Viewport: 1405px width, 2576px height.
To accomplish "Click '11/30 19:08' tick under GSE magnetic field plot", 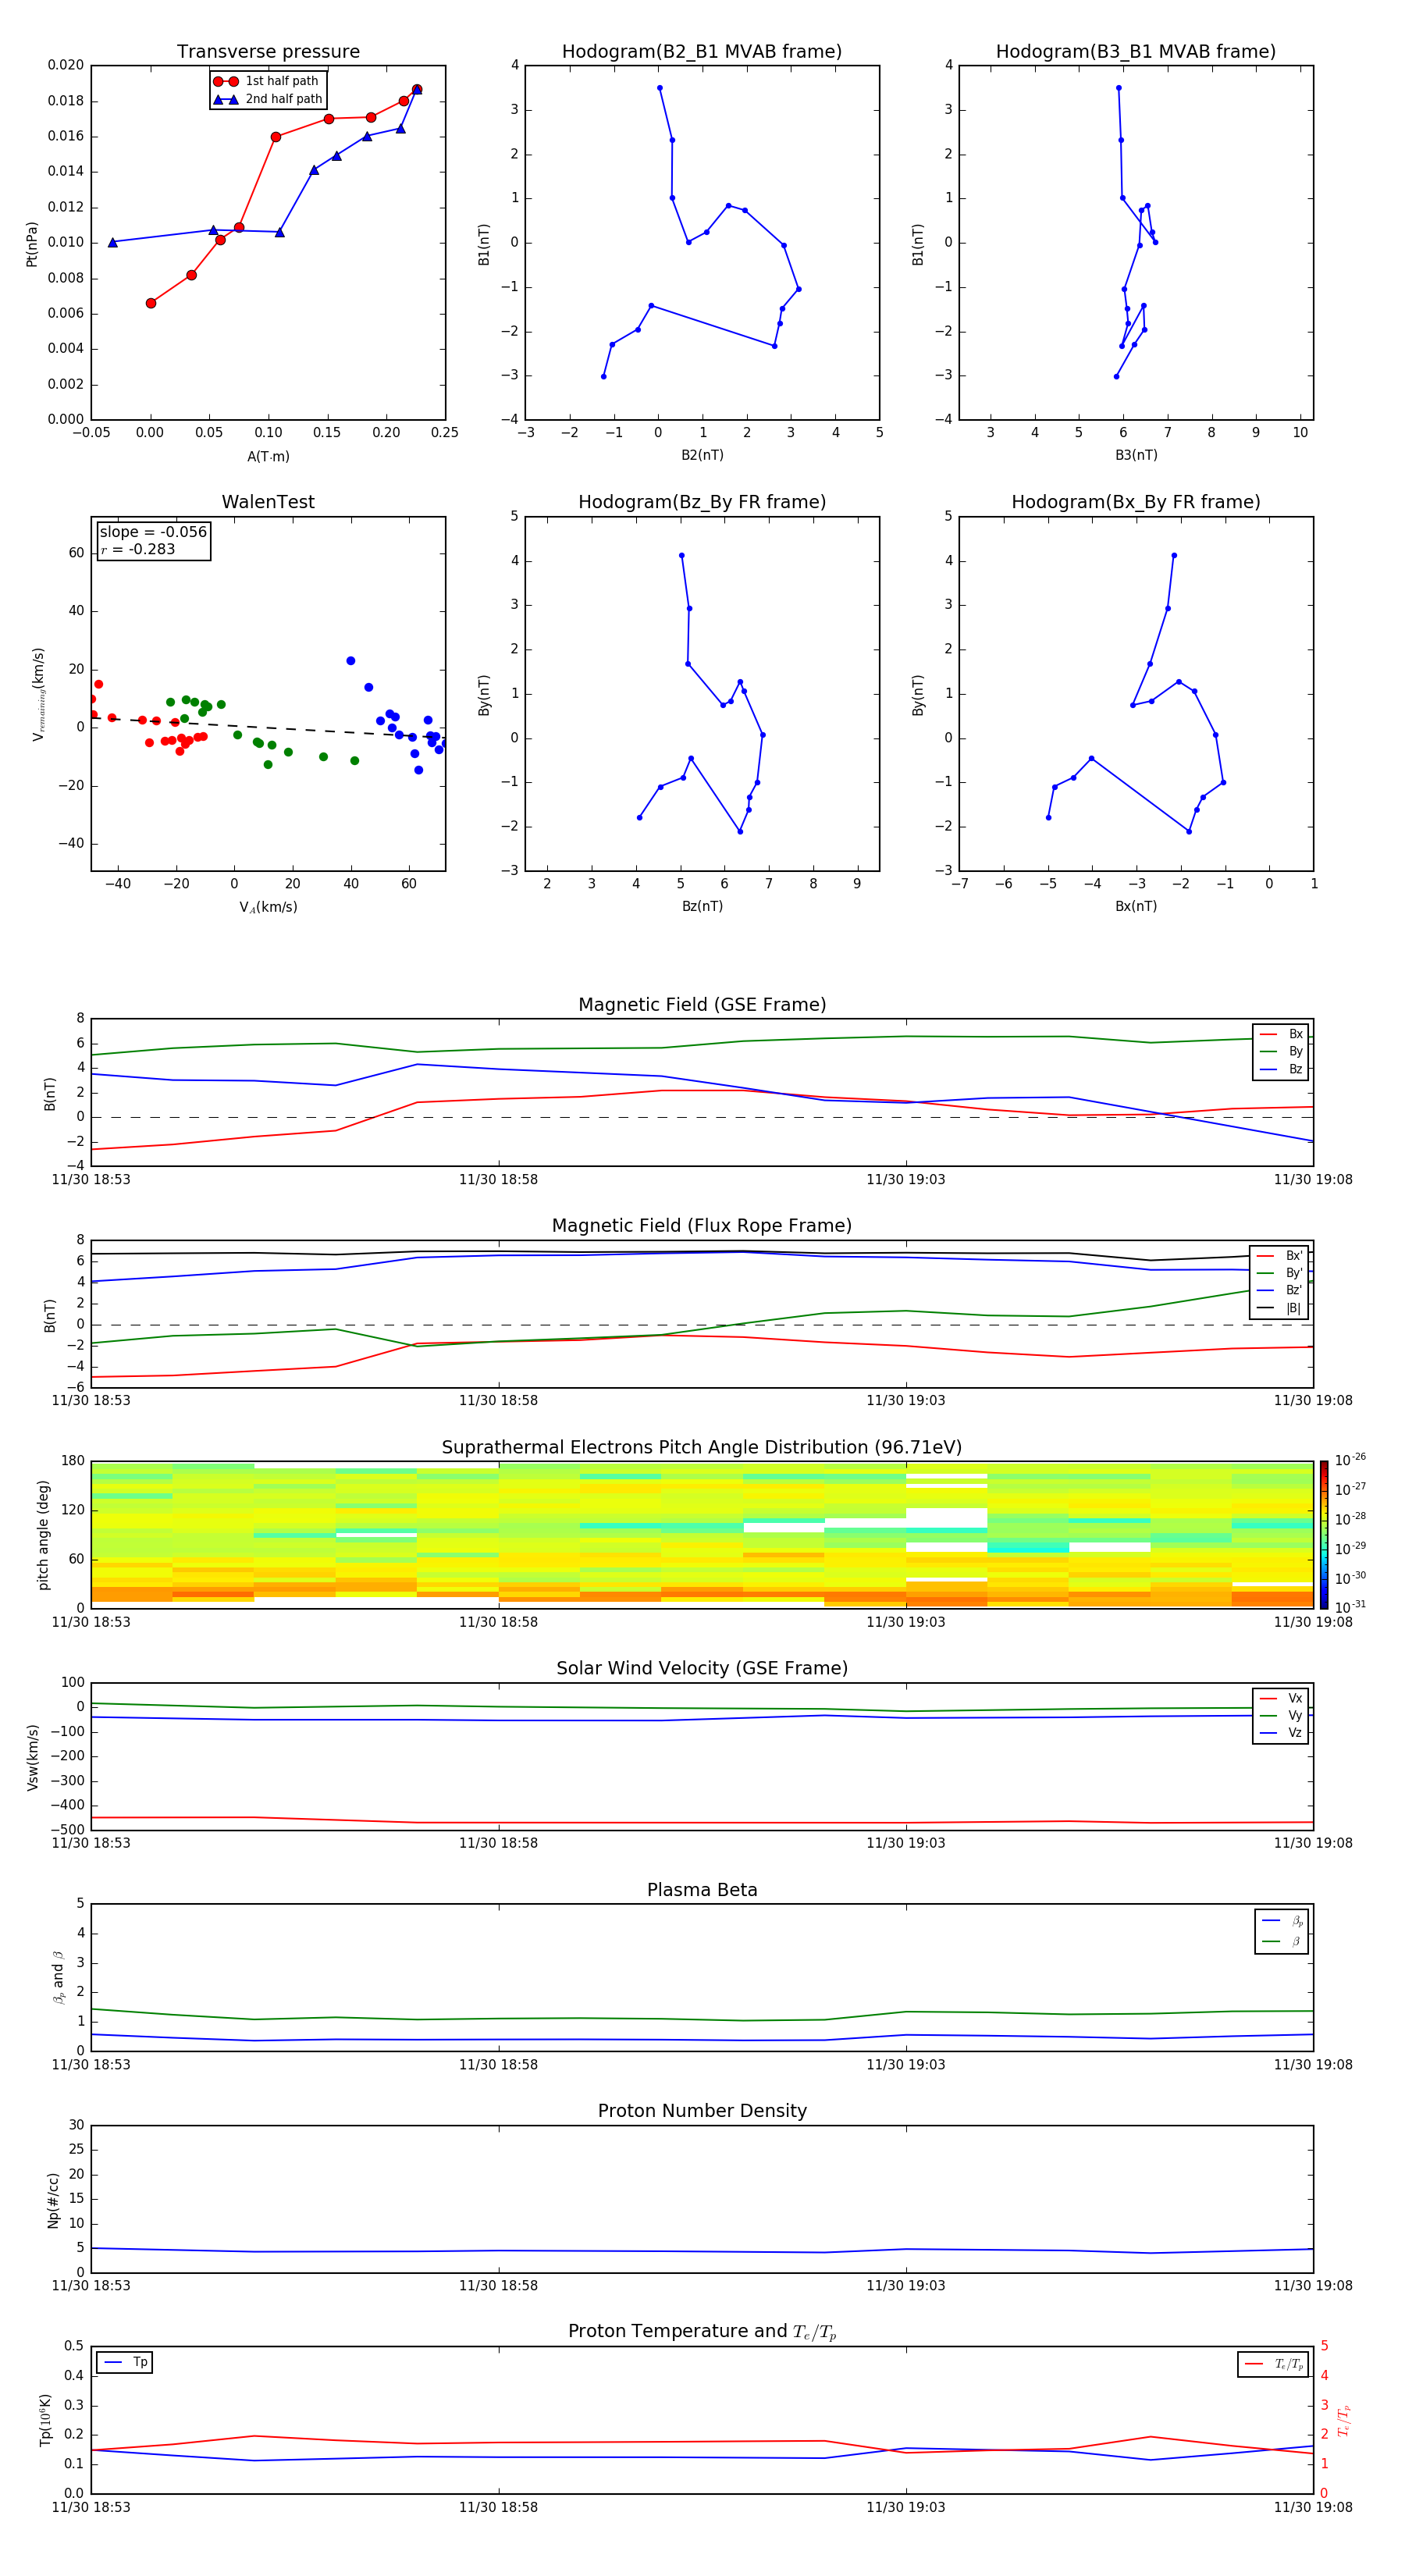I will coord(1312,1180).
